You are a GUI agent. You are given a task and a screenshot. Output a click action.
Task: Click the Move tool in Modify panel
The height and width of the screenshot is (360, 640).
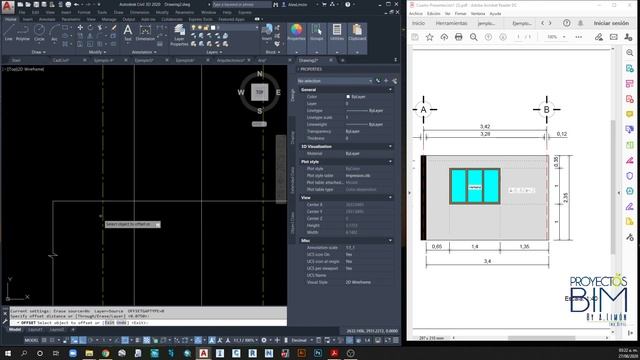coord(80,27)
